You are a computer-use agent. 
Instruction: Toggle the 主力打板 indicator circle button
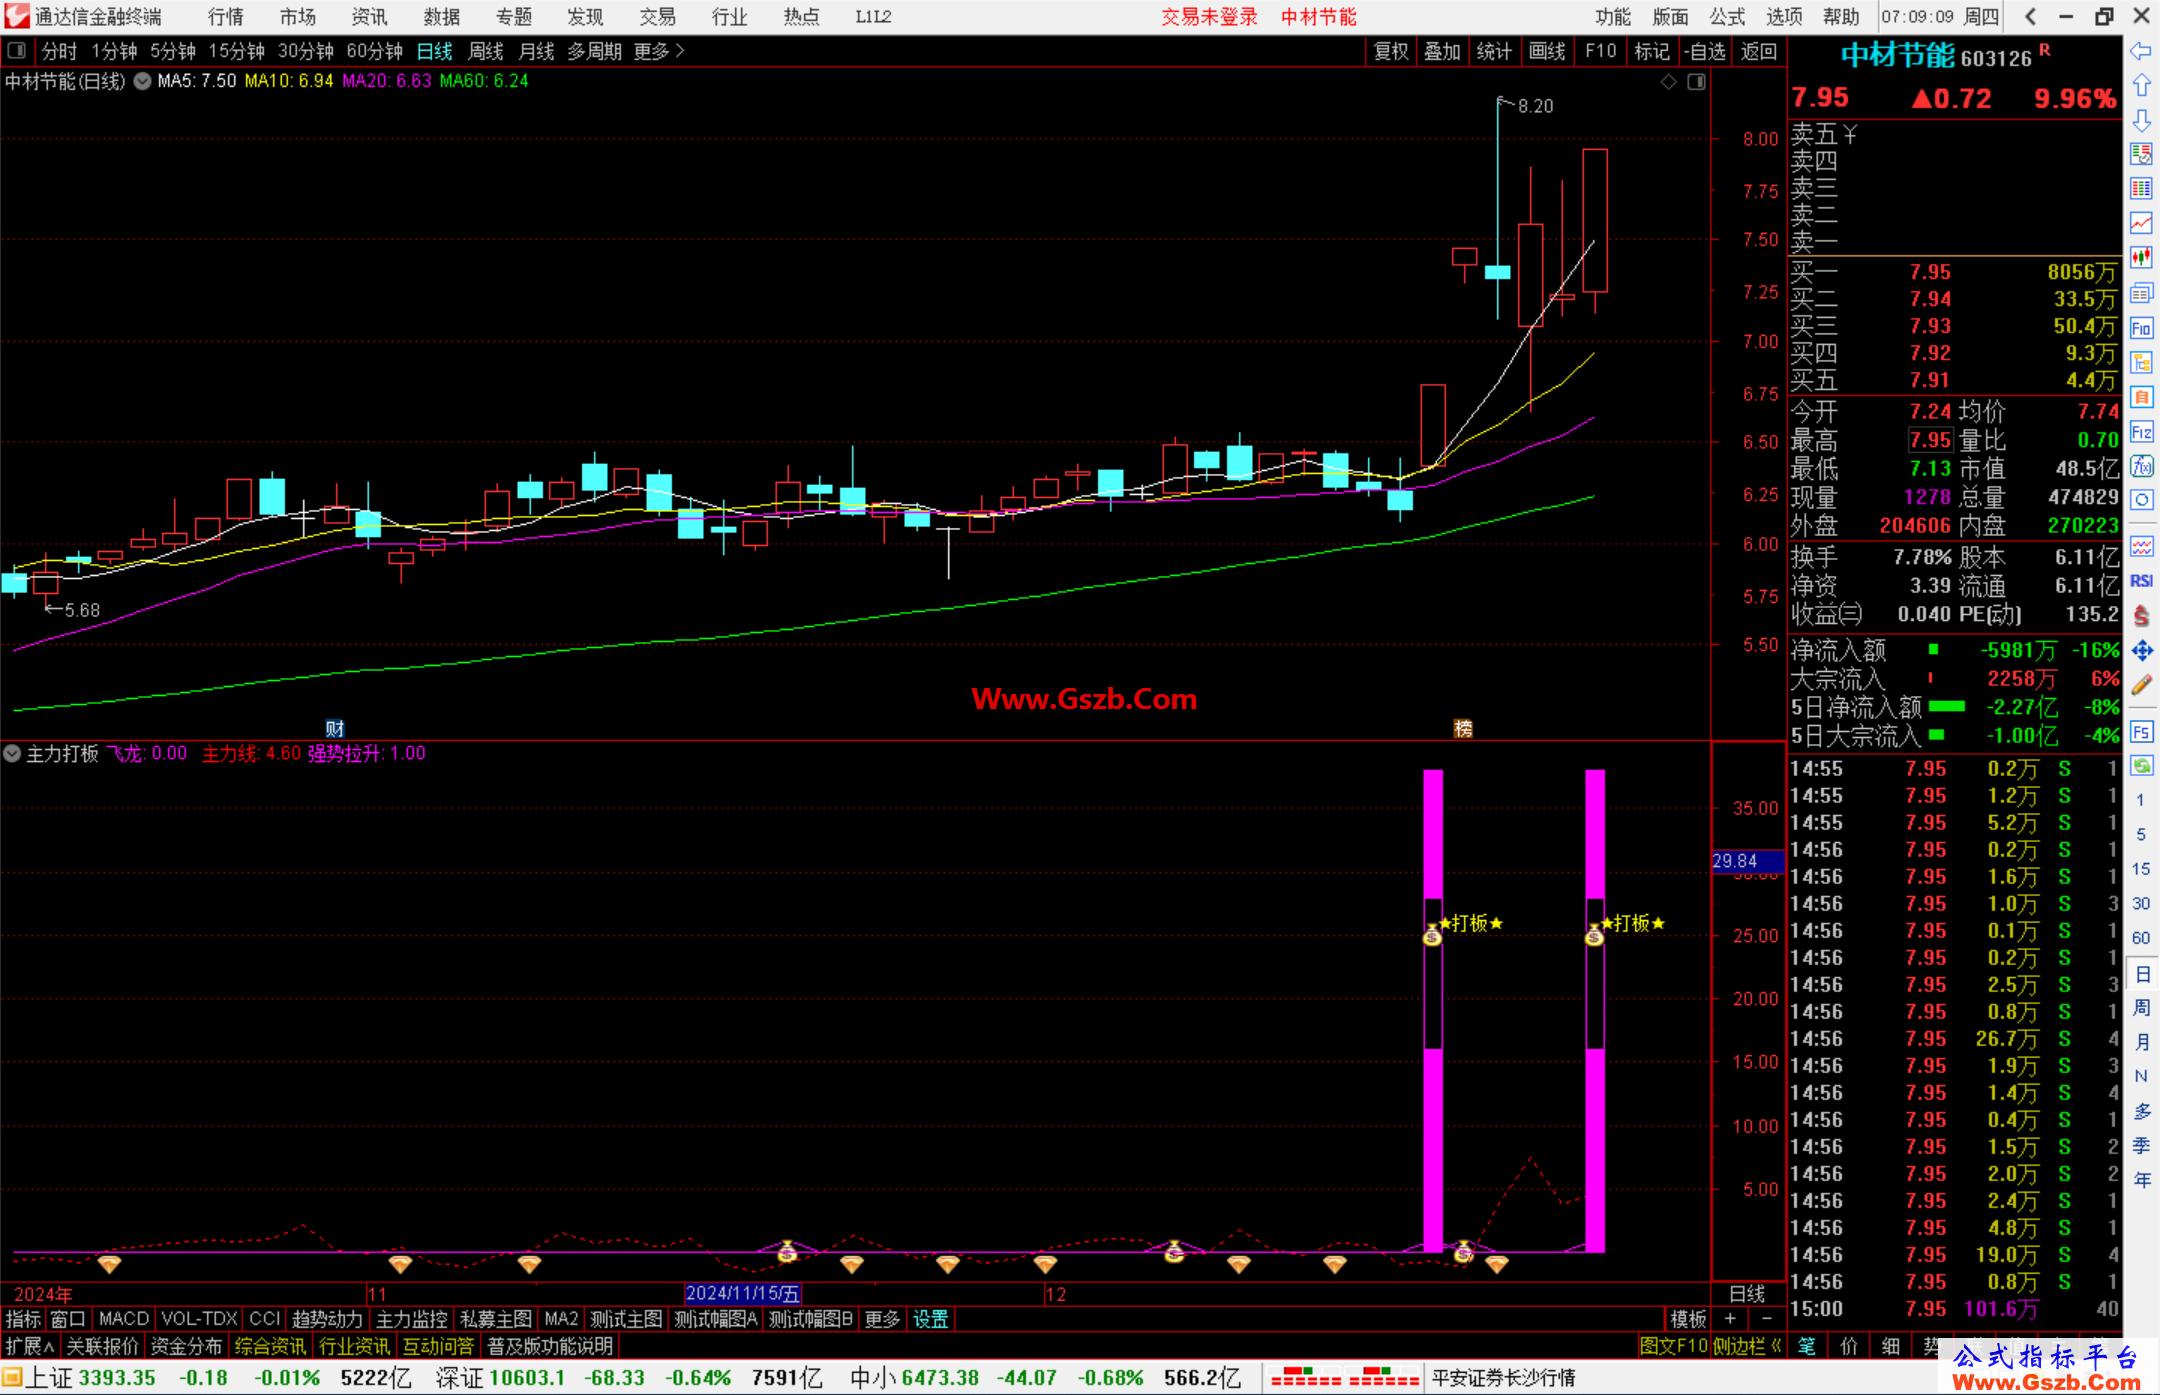12,754
